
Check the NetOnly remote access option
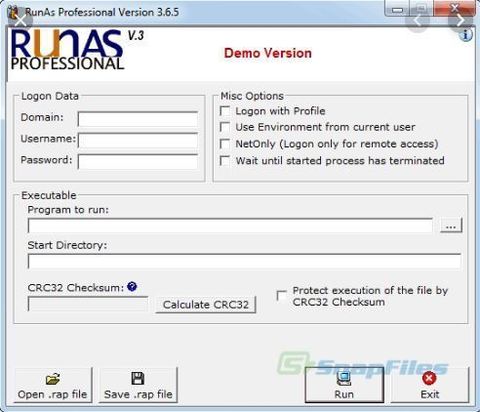[x=225, y=144]
